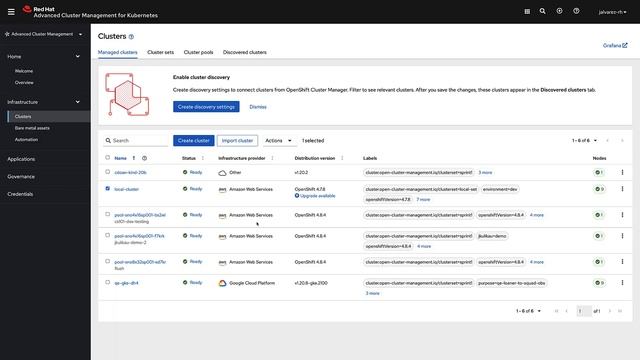Expand the 3 more labels for qe-gke-dh4
640x360 pixels.
point(372,293)
